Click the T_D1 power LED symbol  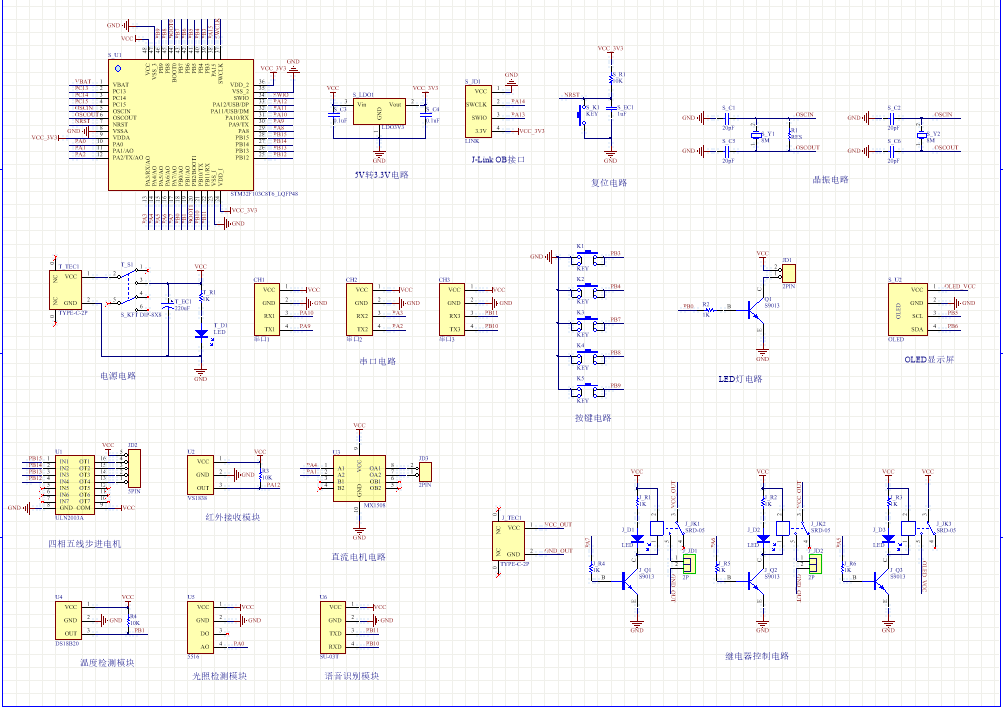point(200,334)
